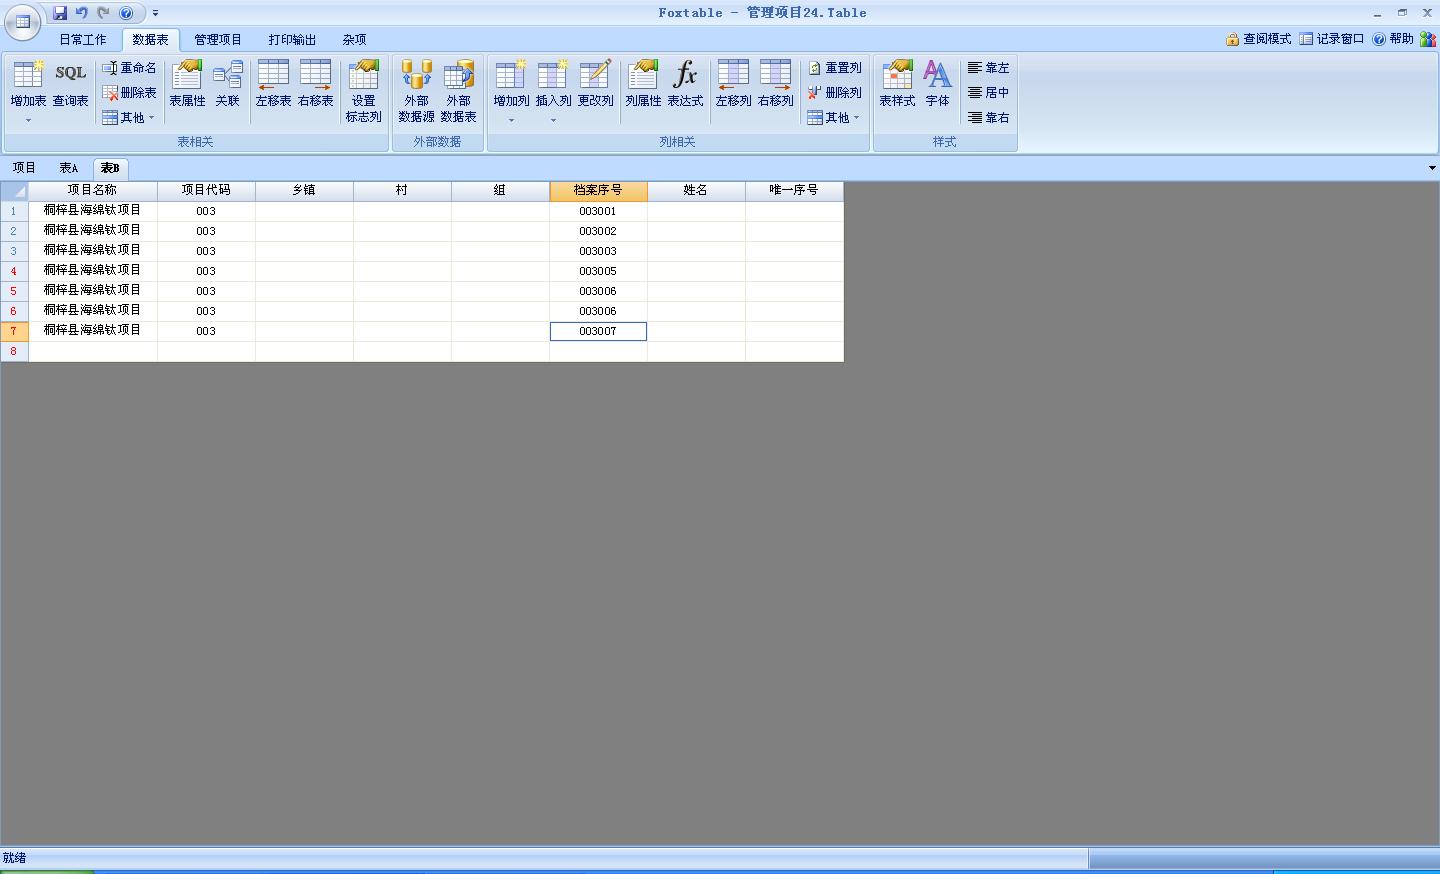Click the 表样式 table style icon
This screenshot has height=874, width=1440.
[x=897, y=84]
